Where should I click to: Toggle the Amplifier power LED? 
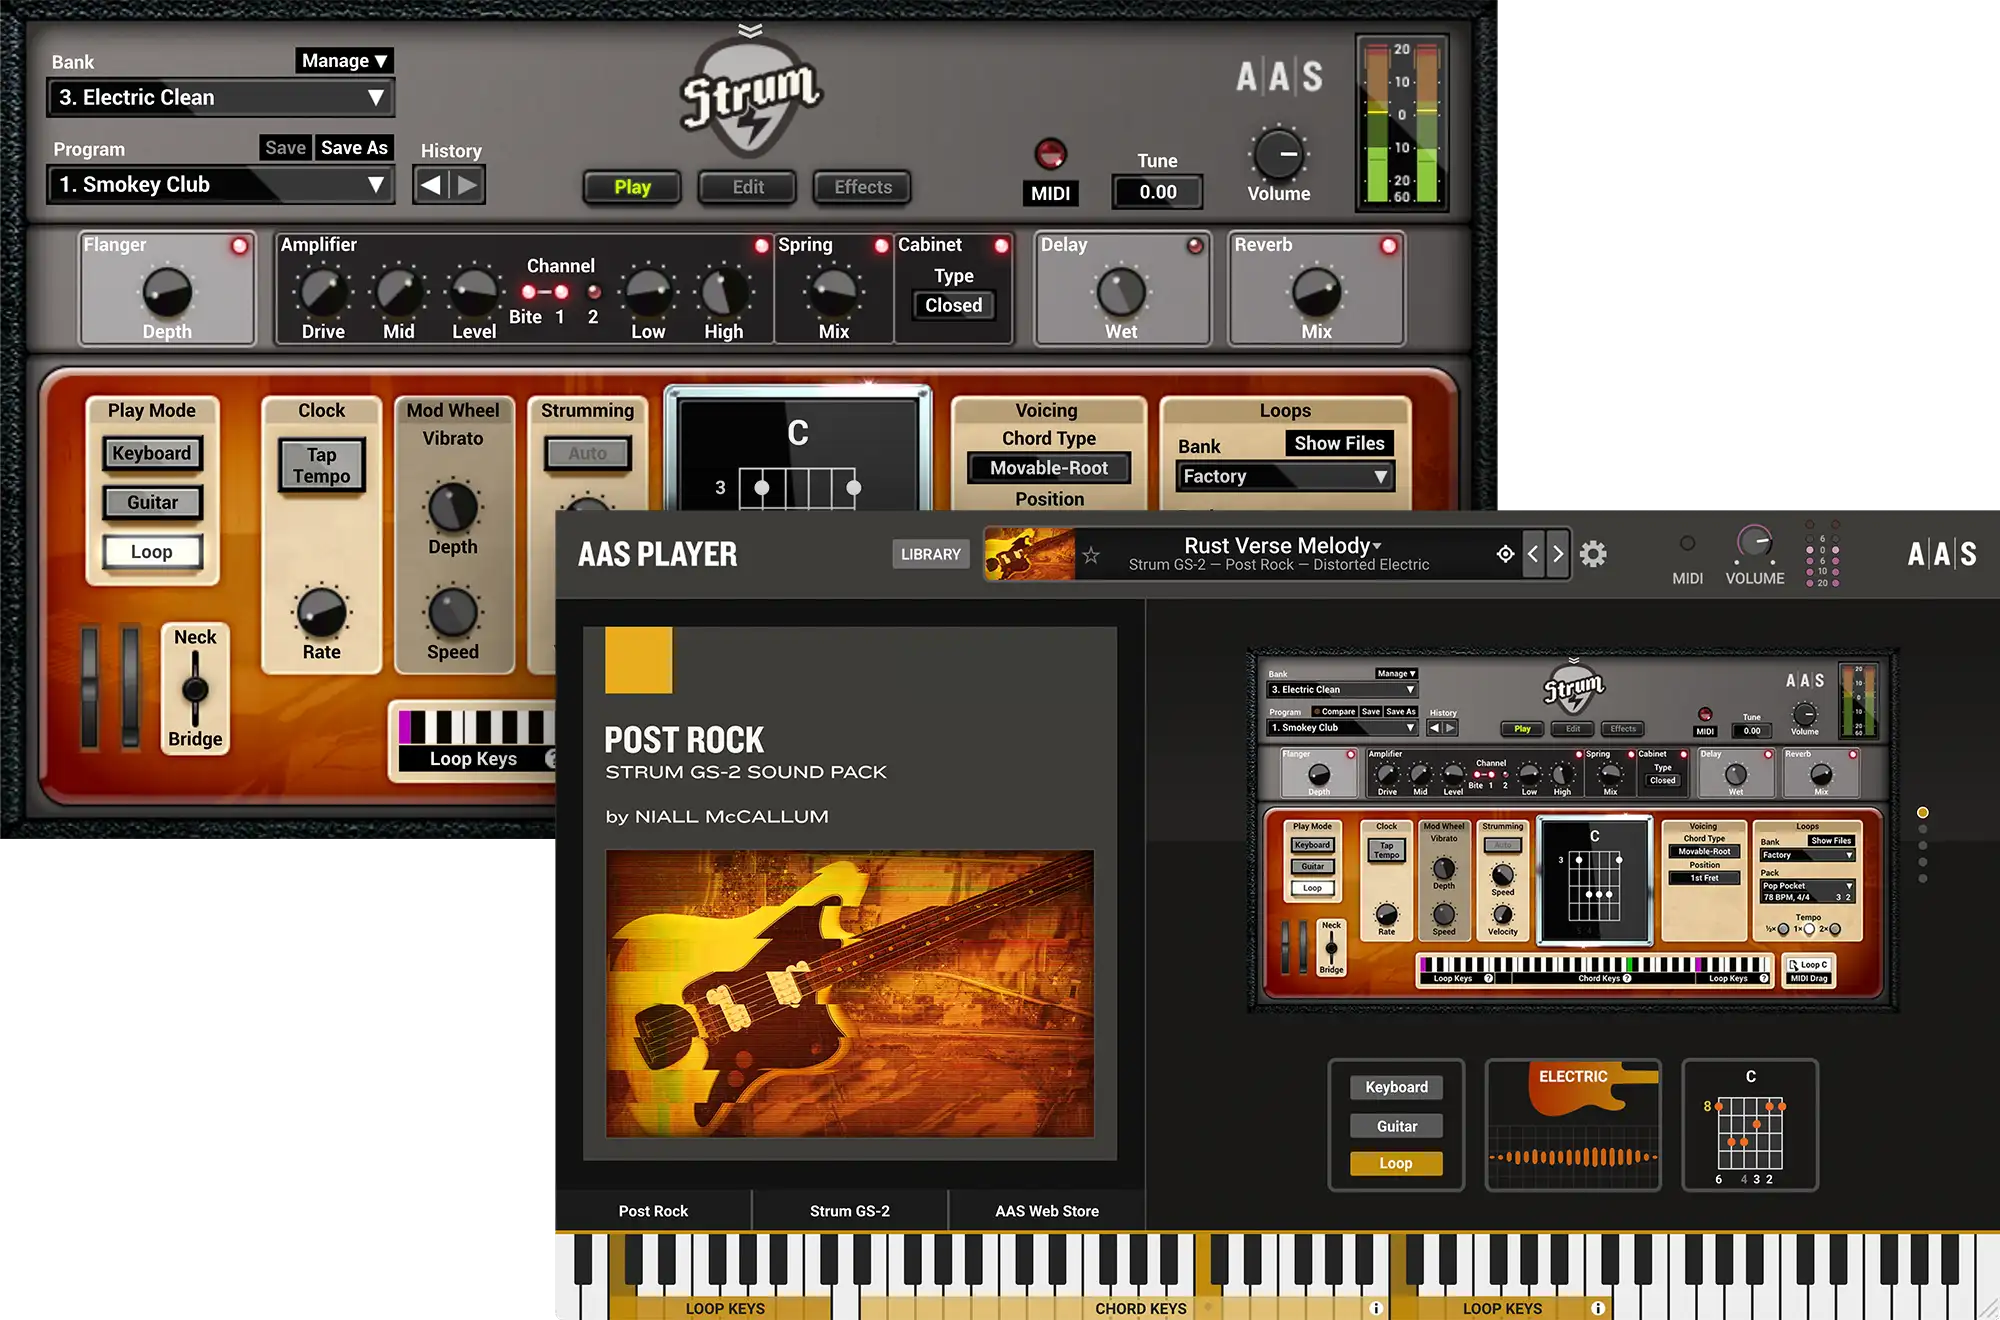click(761, 246)
